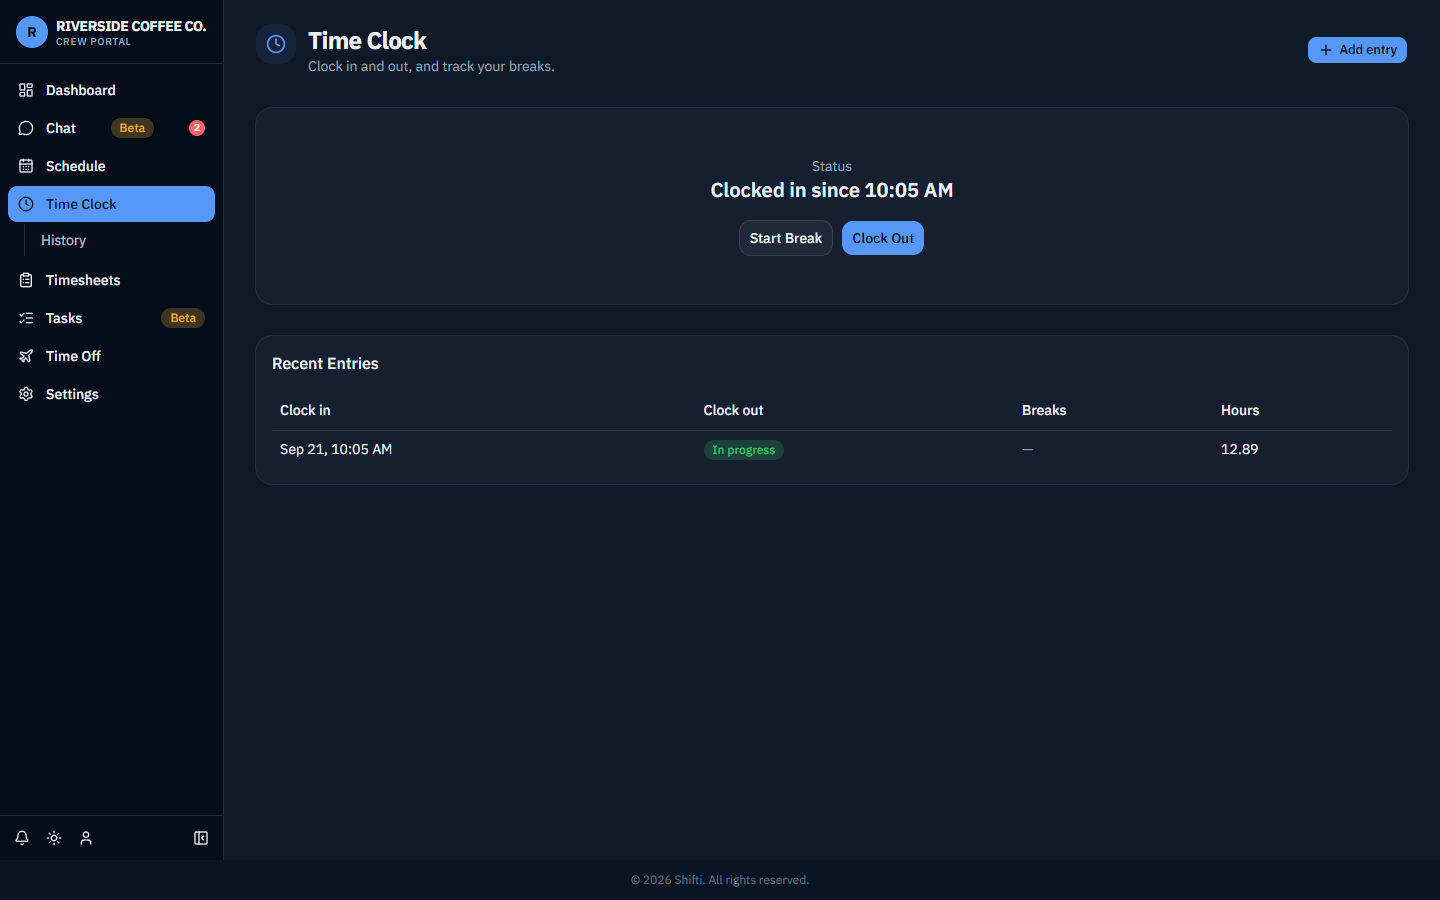1440x900 pixels.
Task: Open History under Time Clock
Action: click(x=63, y=240)
